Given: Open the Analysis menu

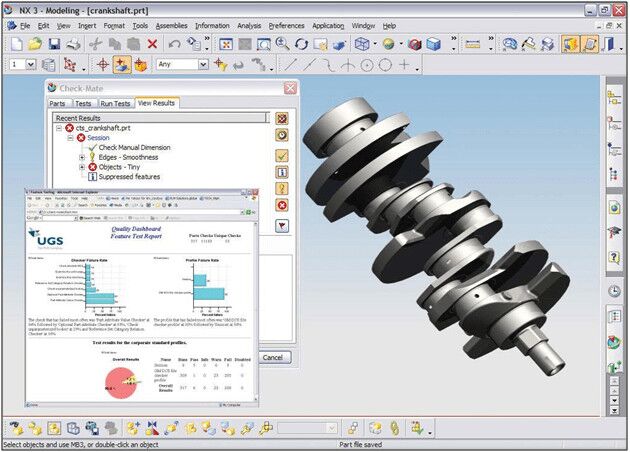Looking at the screenshot, I should point(249,26).
